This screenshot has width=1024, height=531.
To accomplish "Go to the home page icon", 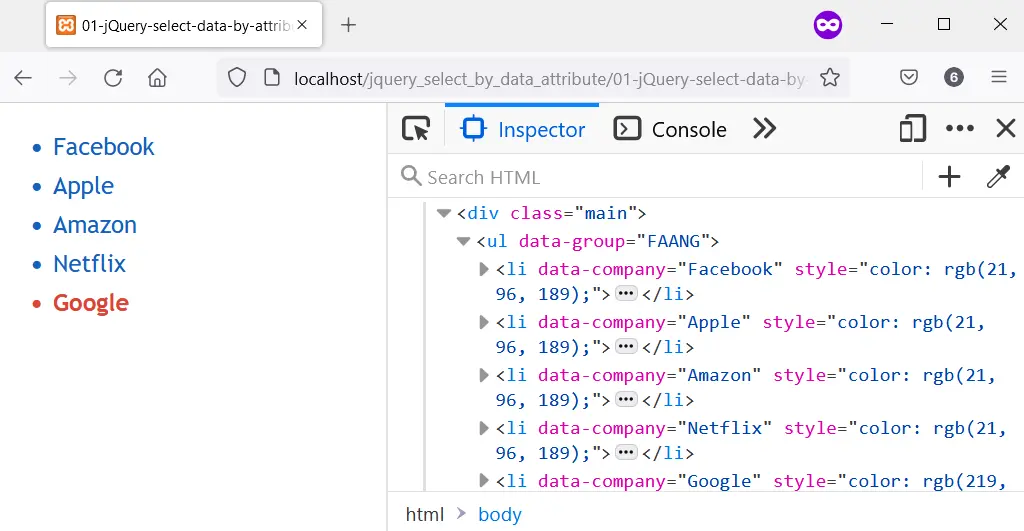I will click(157, 78).
